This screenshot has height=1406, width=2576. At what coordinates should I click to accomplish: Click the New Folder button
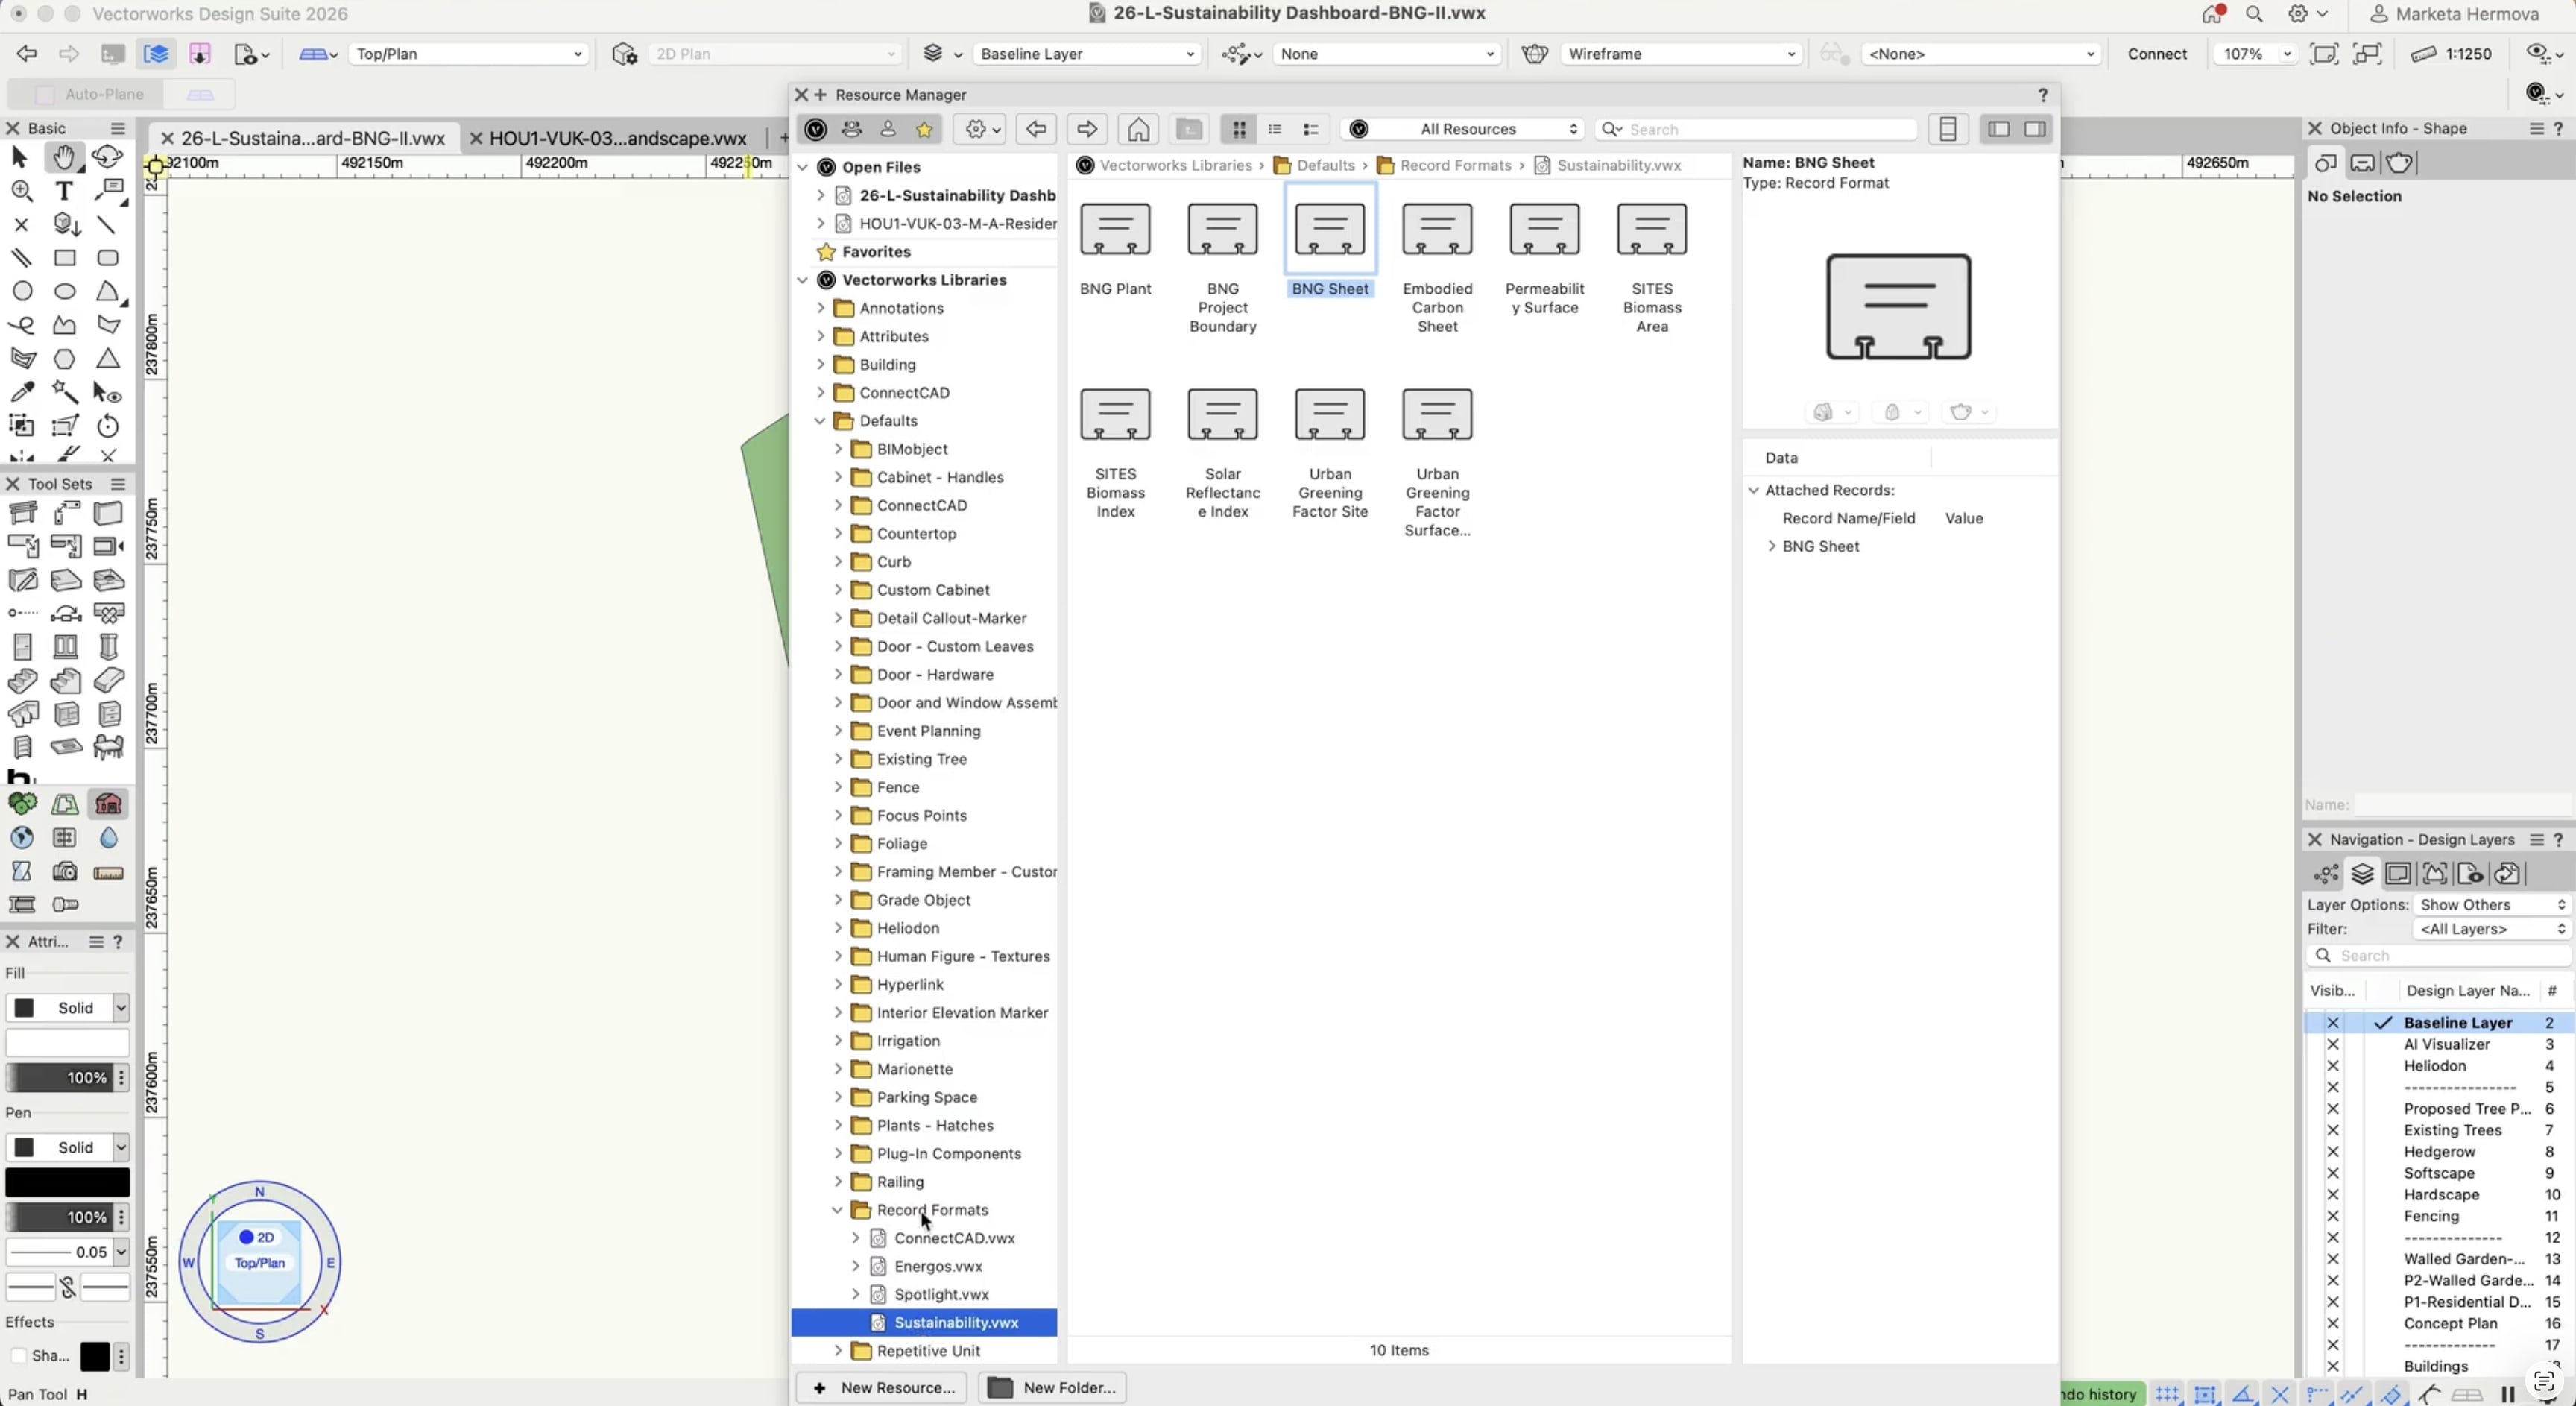coord(1053,1387)
